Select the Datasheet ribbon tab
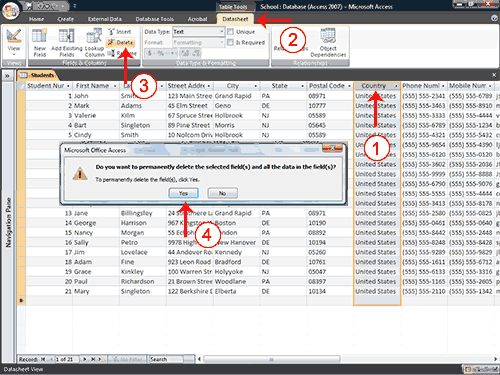 pos(235,19)
